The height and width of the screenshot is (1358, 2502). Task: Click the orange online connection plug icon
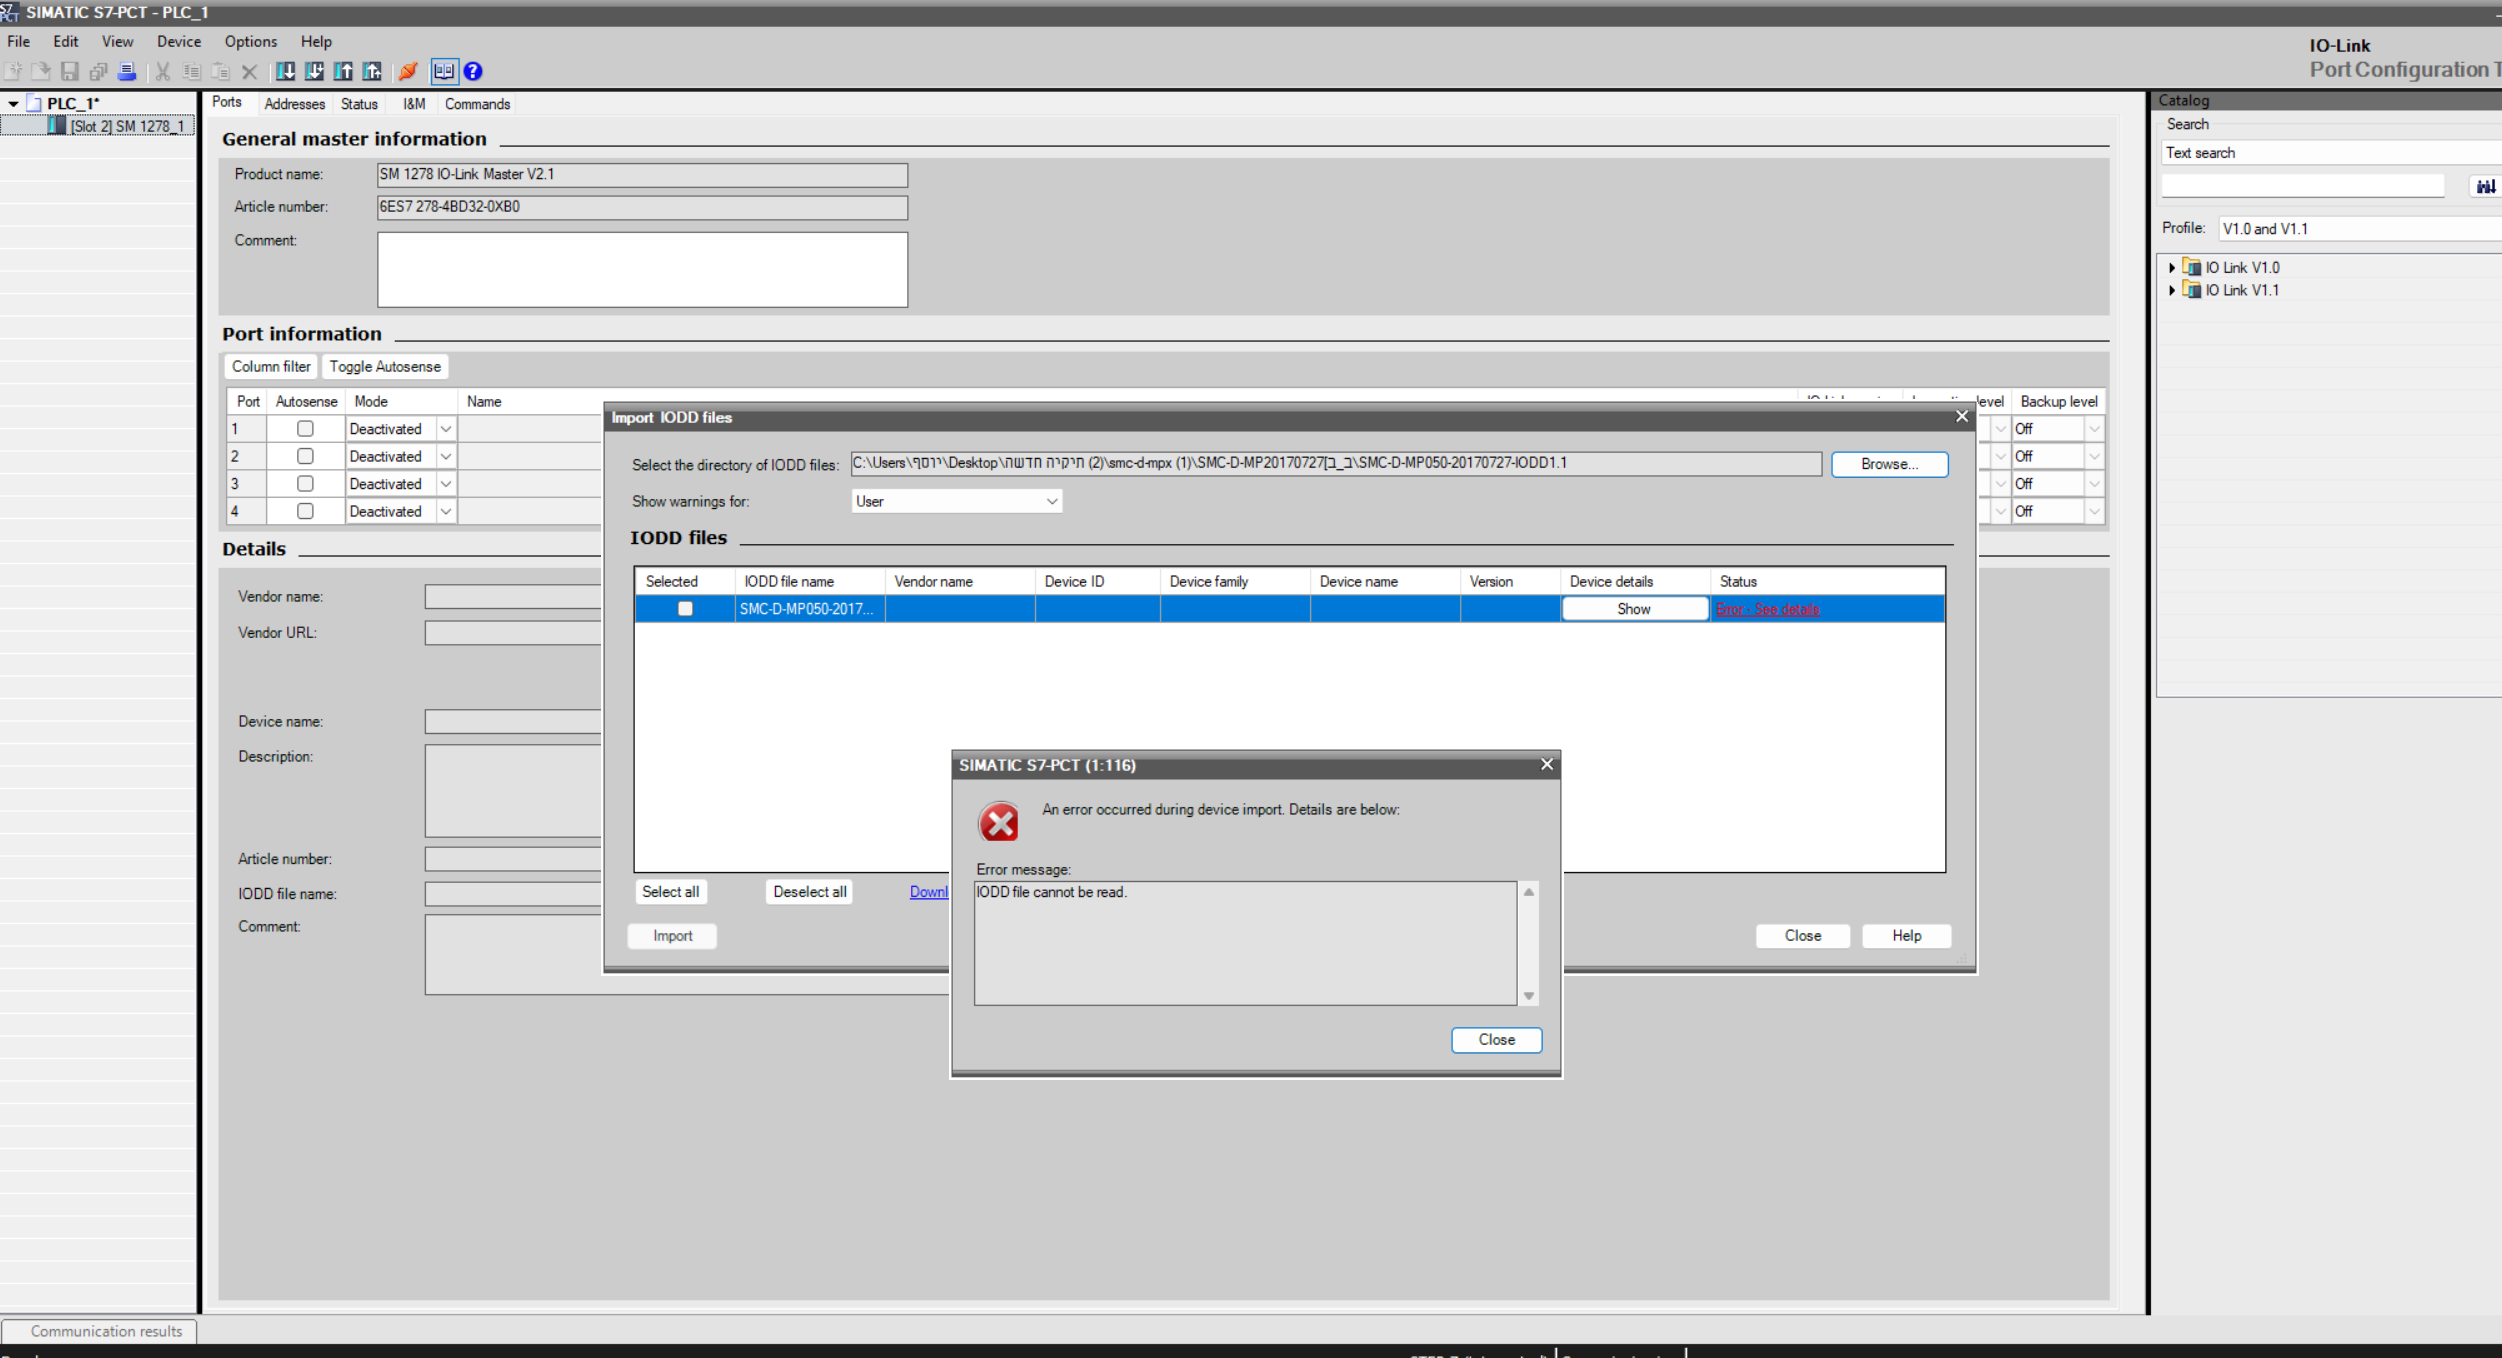408,71
